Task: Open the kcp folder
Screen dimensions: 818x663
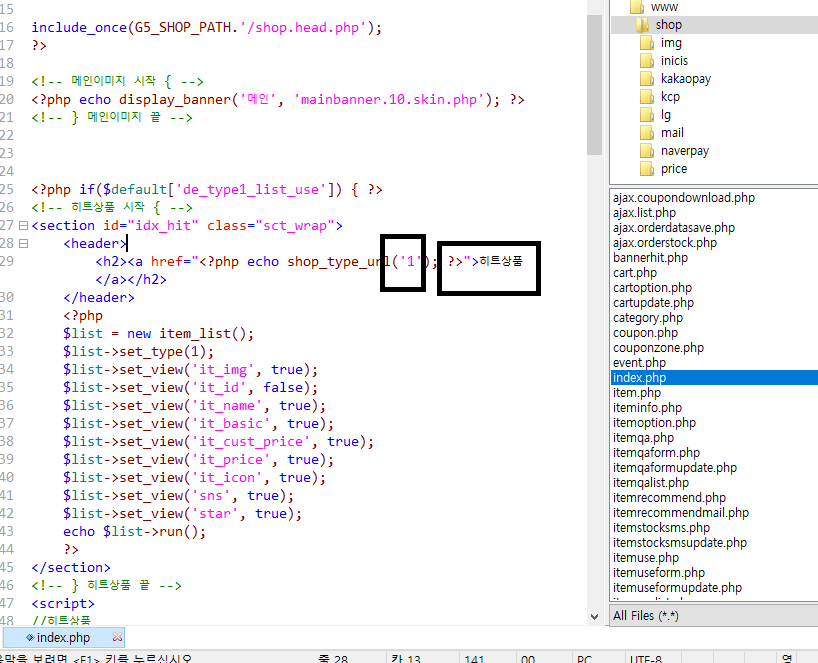Action: tap(670, 97)
